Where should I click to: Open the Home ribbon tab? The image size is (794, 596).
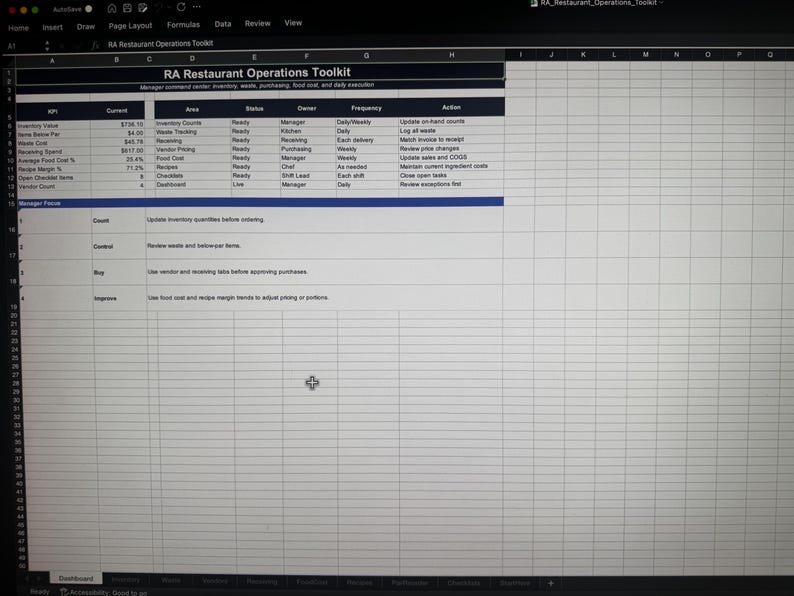tap(19, 28)
